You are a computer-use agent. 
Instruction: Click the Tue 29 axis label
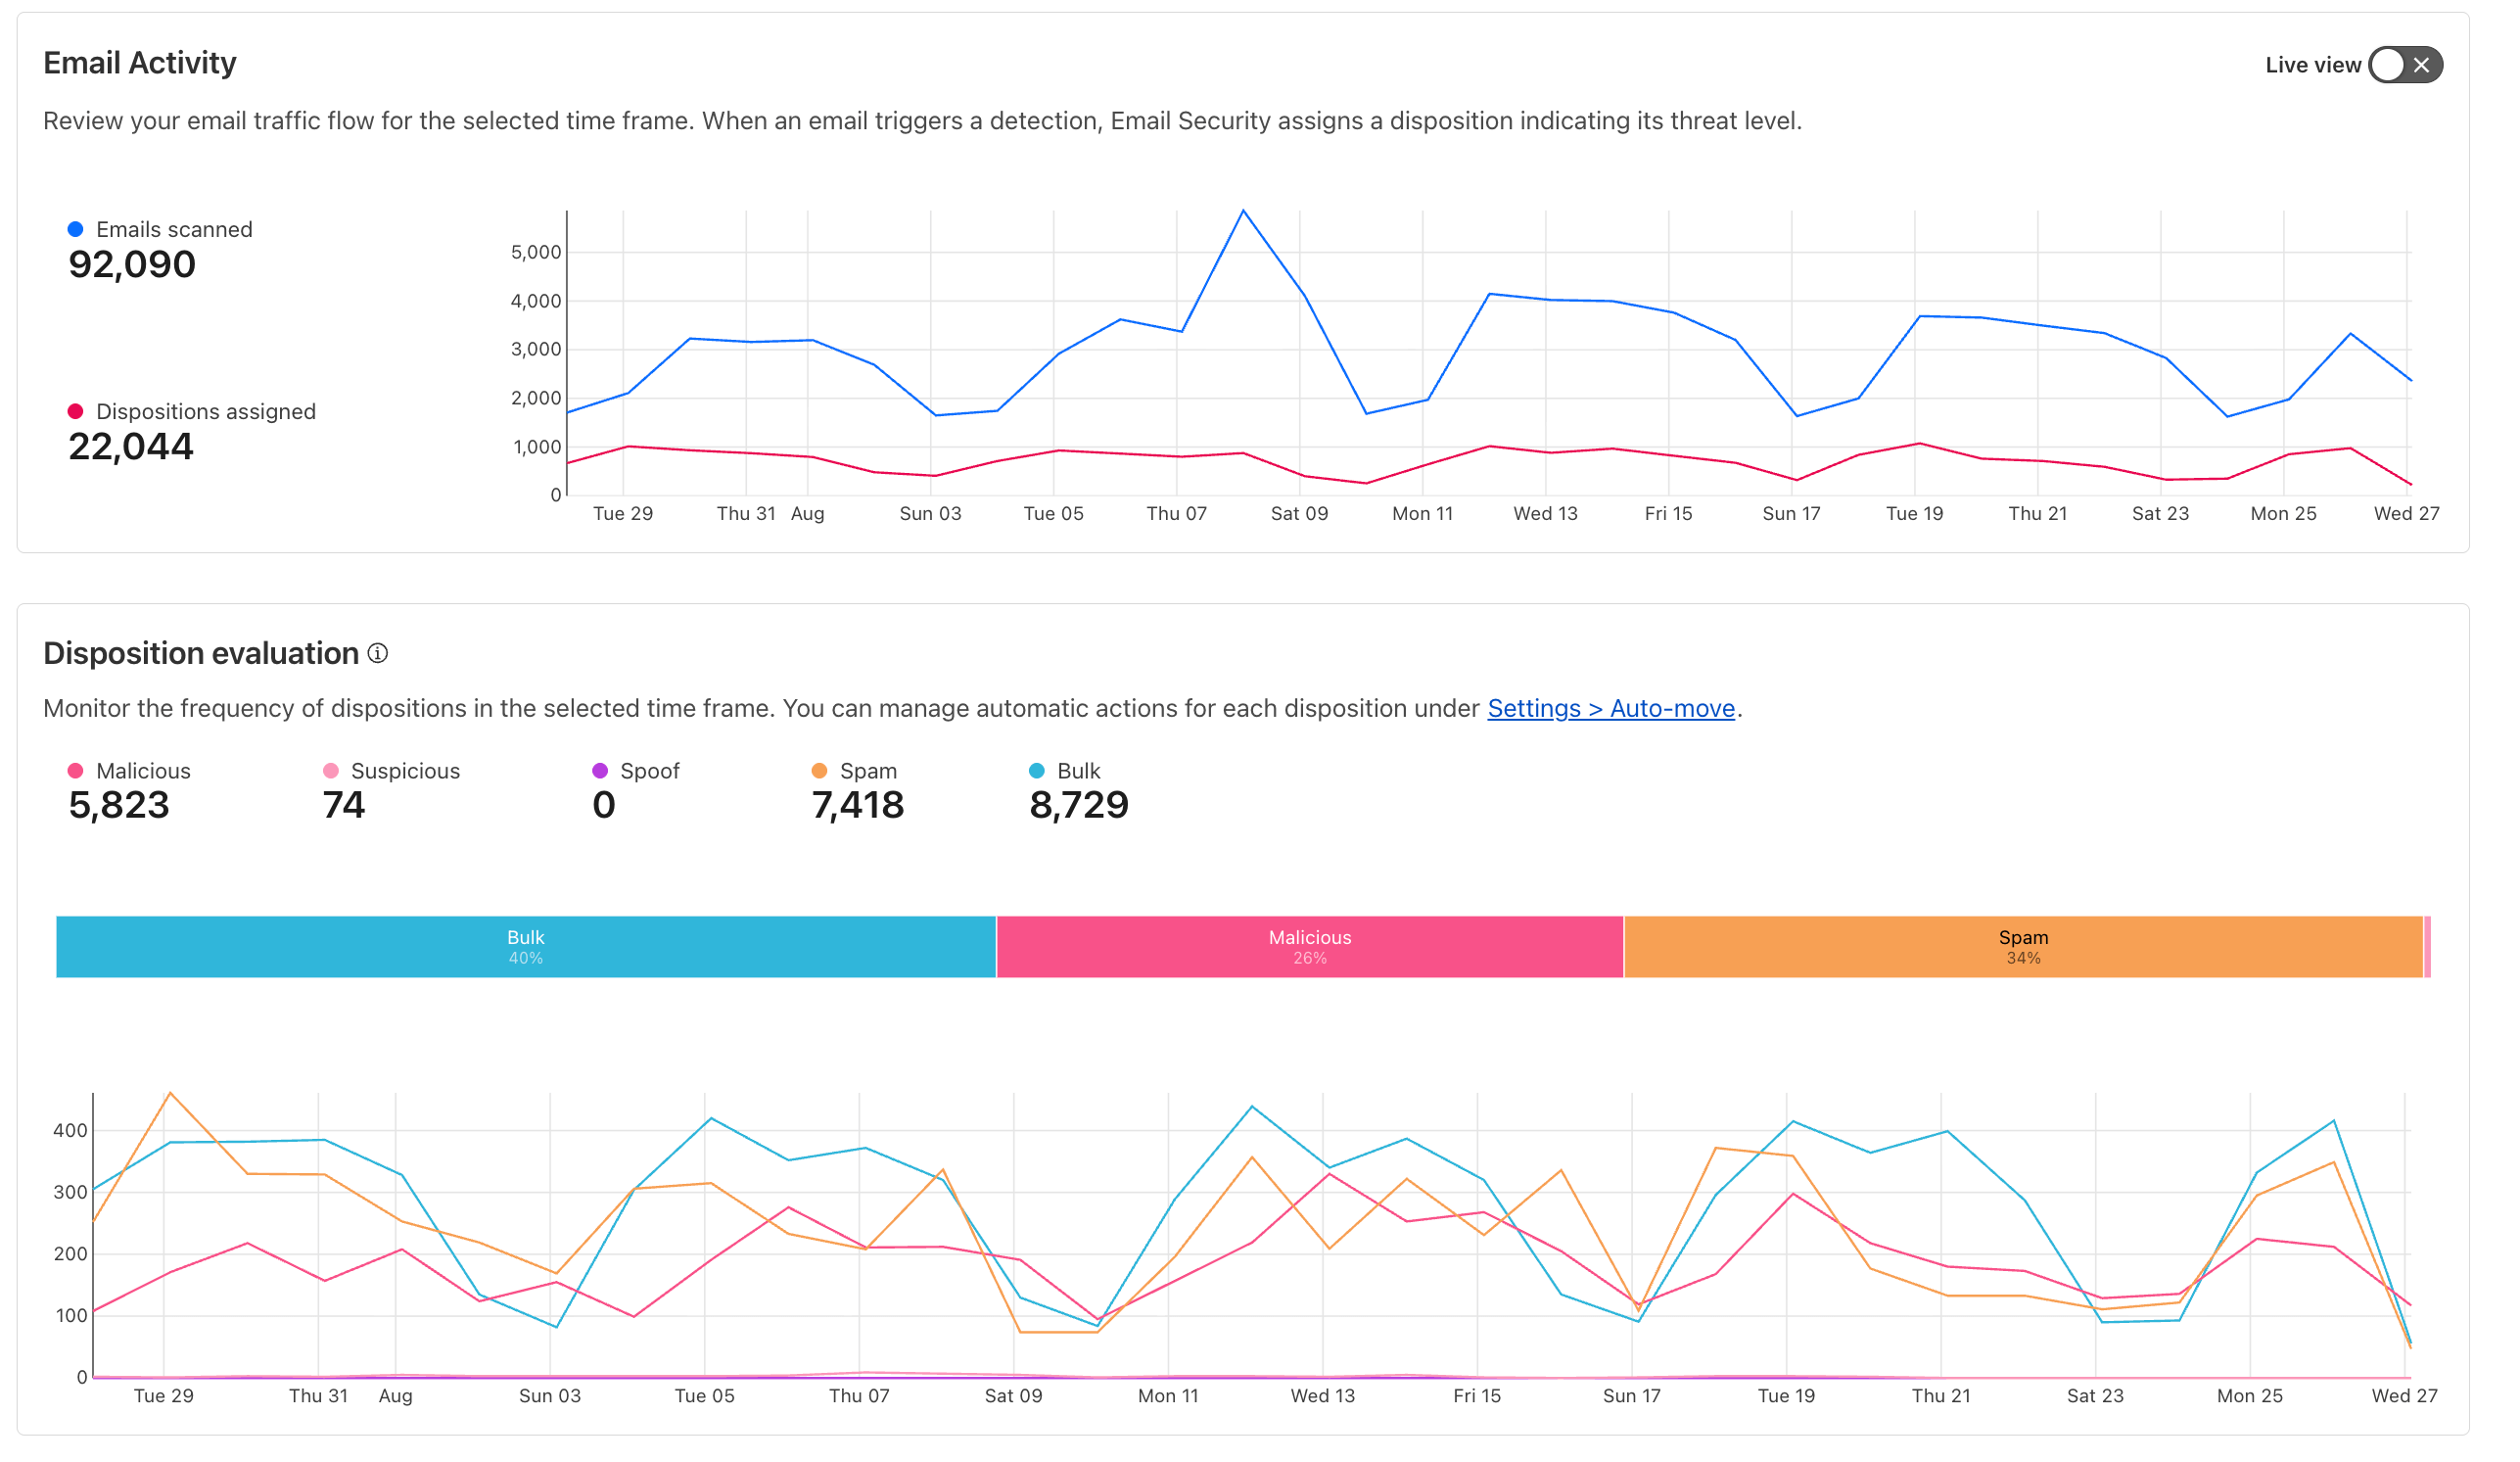(624, 513)
